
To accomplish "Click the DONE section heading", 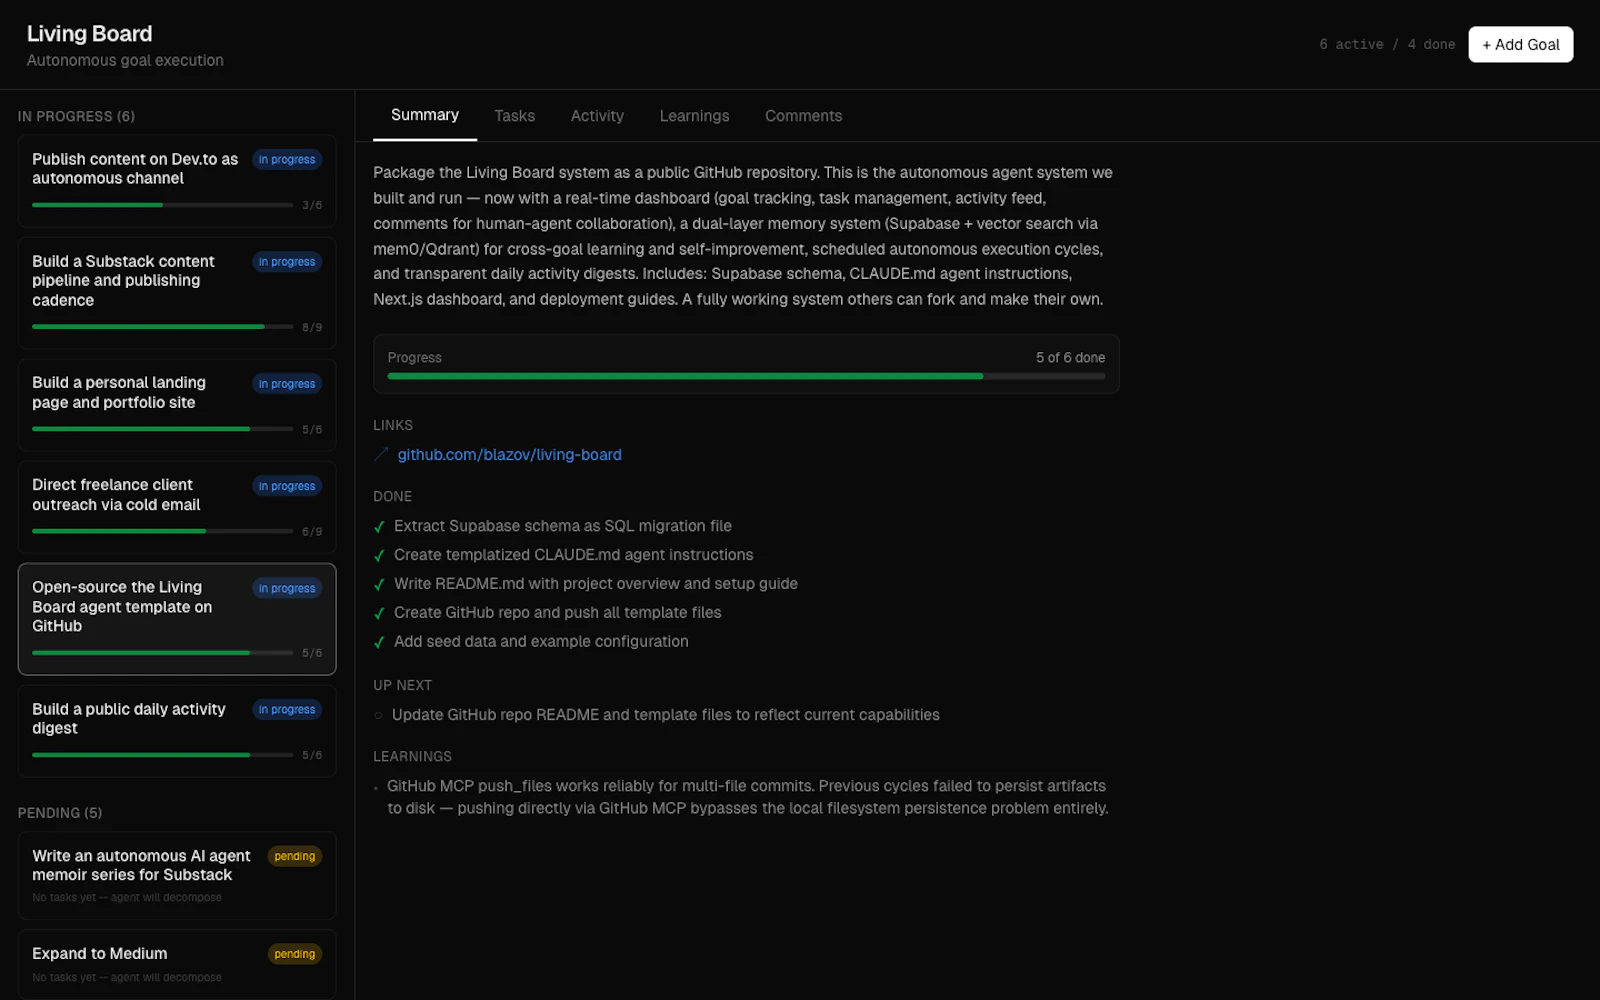I will coord(393,497).
